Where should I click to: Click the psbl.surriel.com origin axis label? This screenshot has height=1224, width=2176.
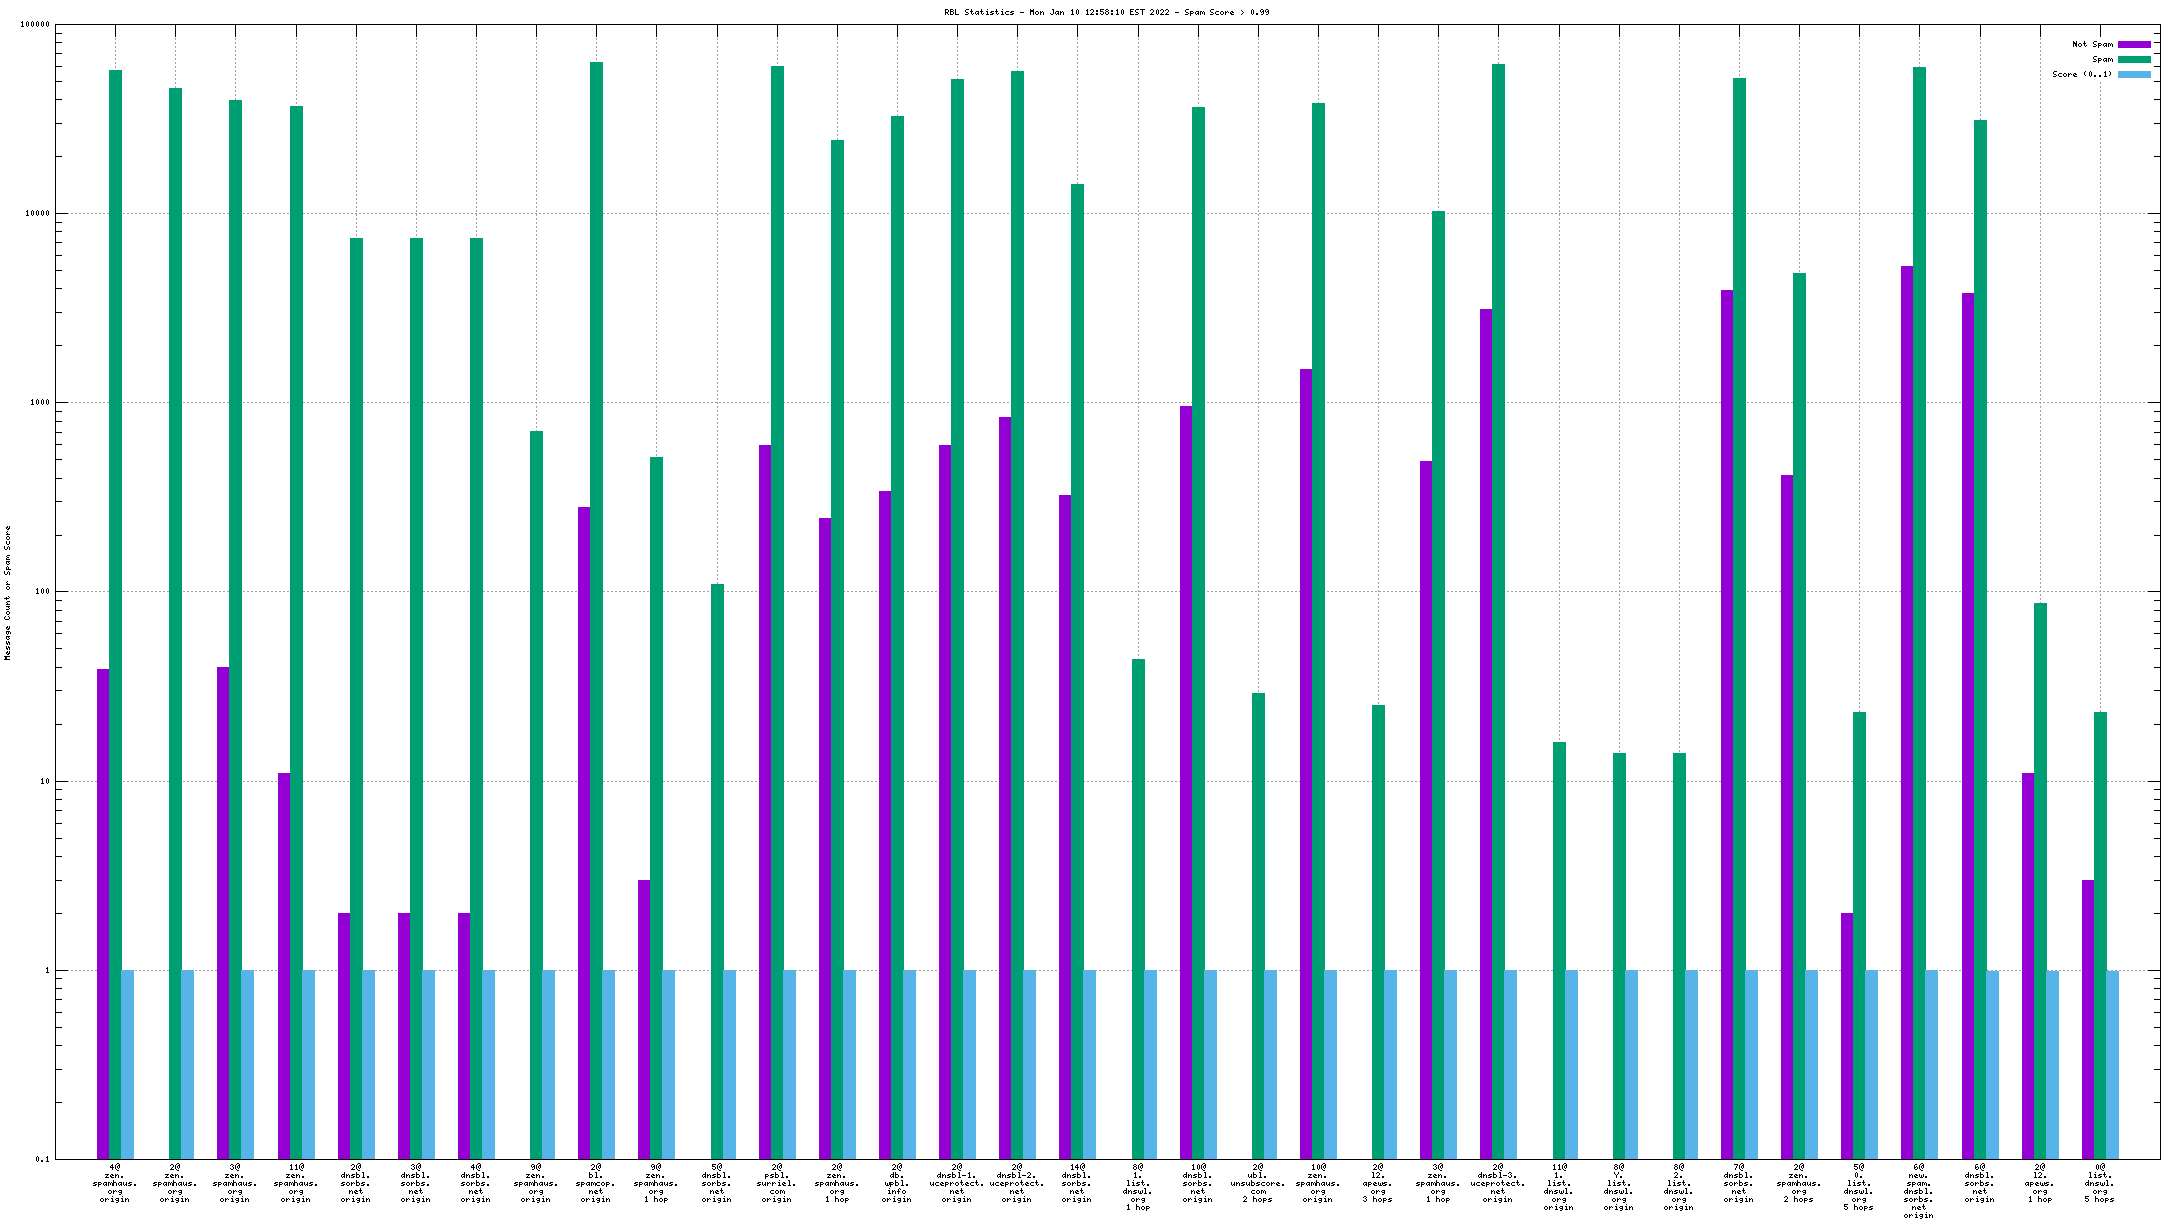[777, 1183]
